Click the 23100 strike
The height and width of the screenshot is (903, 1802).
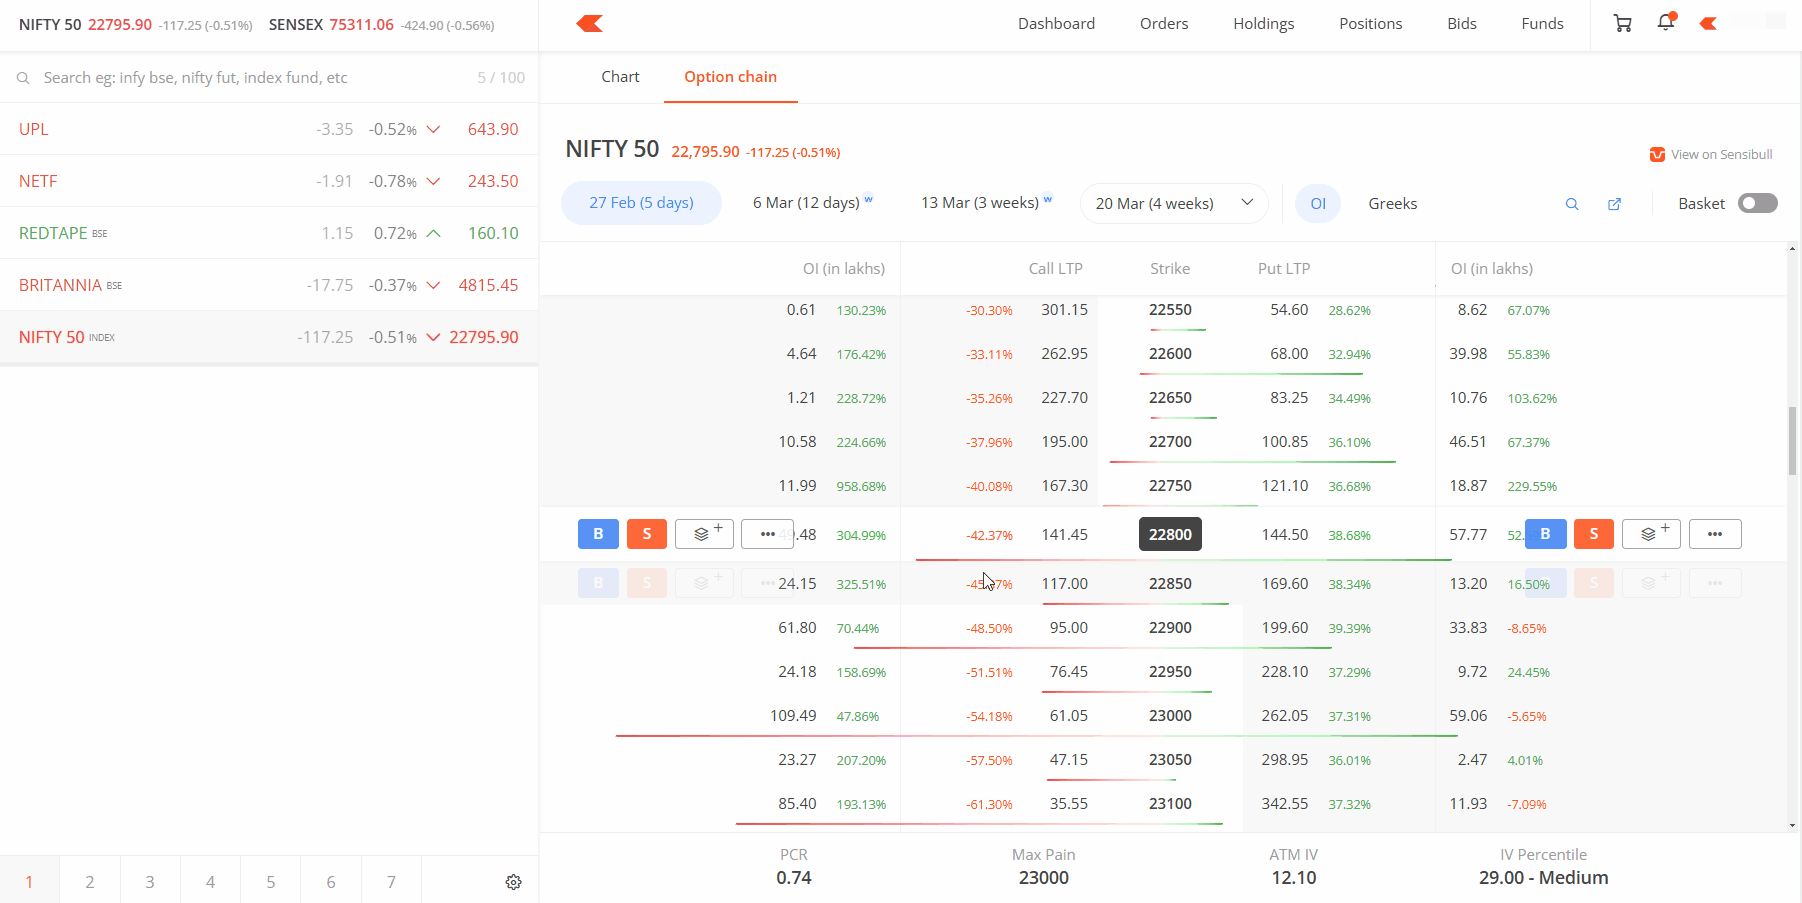click(1170, 804)
